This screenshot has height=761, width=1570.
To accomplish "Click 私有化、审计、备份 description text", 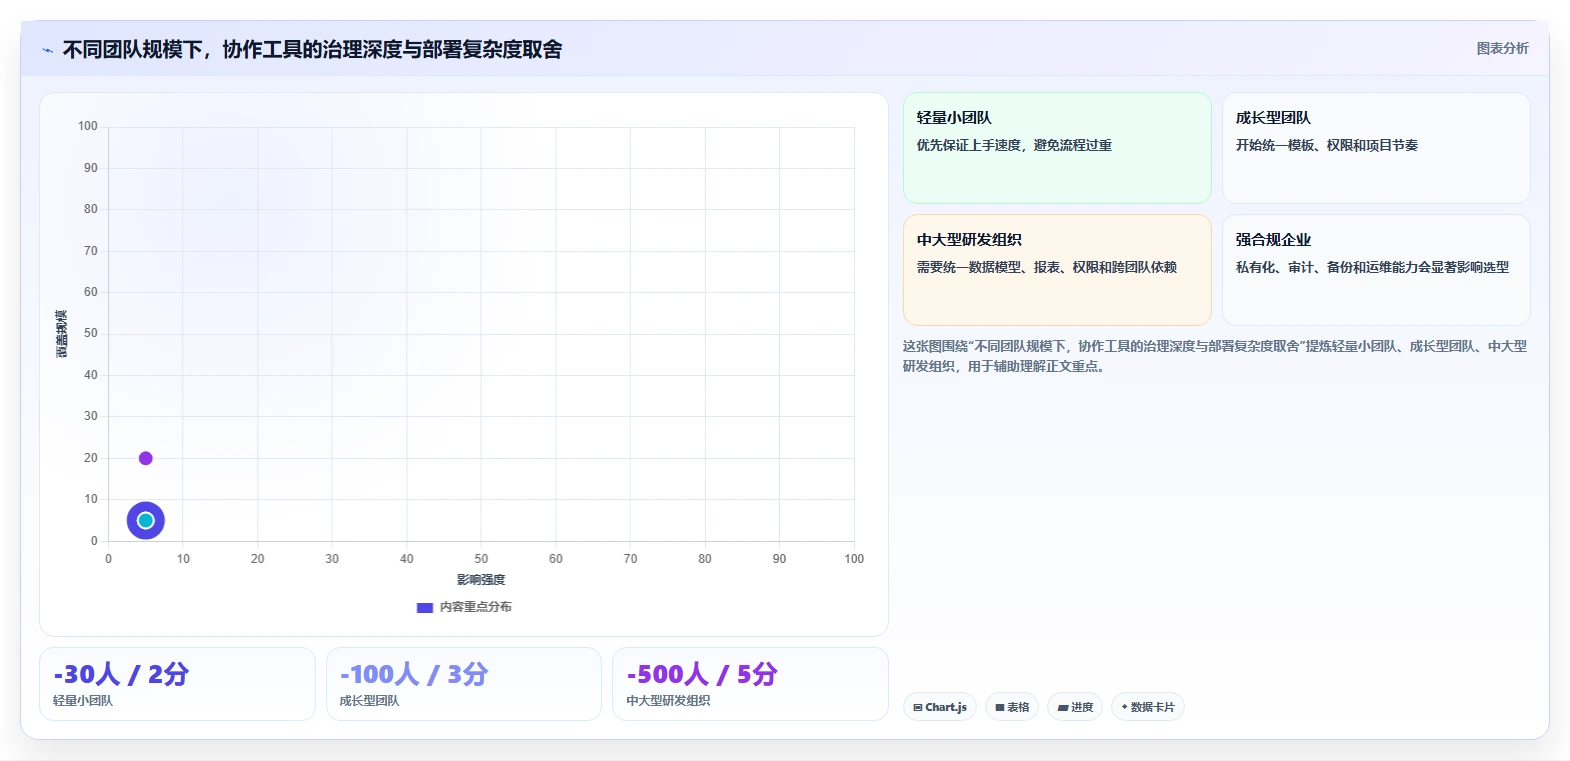I will tap(1372, 267).
